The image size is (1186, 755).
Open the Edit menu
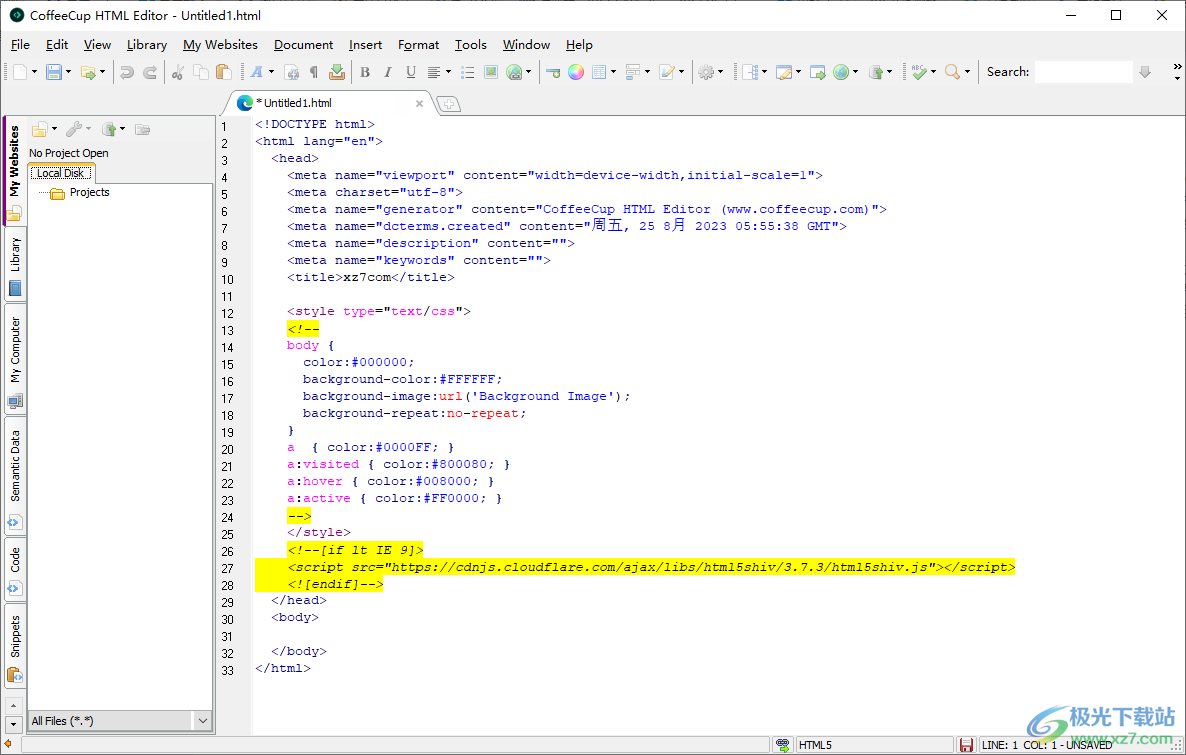point(57,45)
